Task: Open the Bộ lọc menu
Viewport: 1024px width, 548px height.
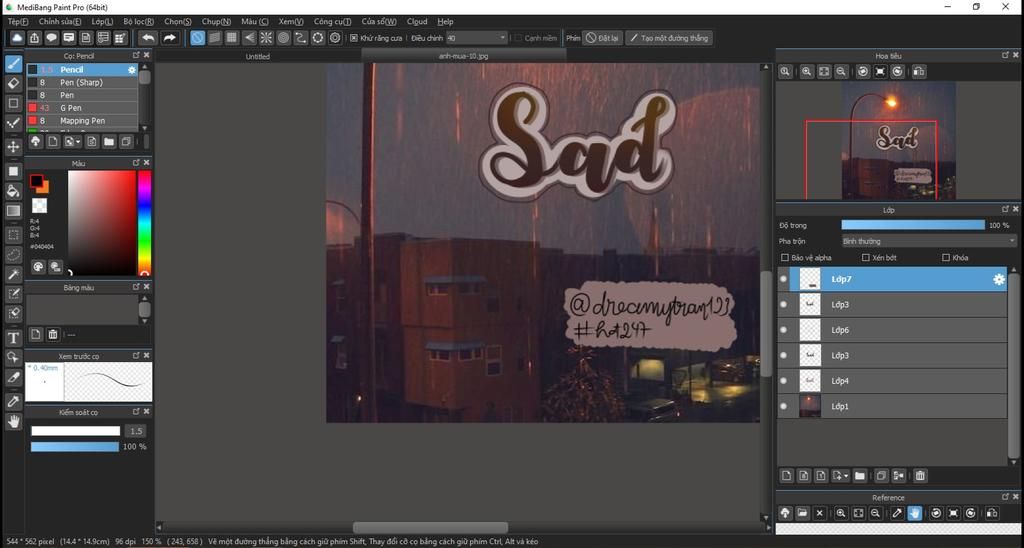Action: [x=138, y=22]
